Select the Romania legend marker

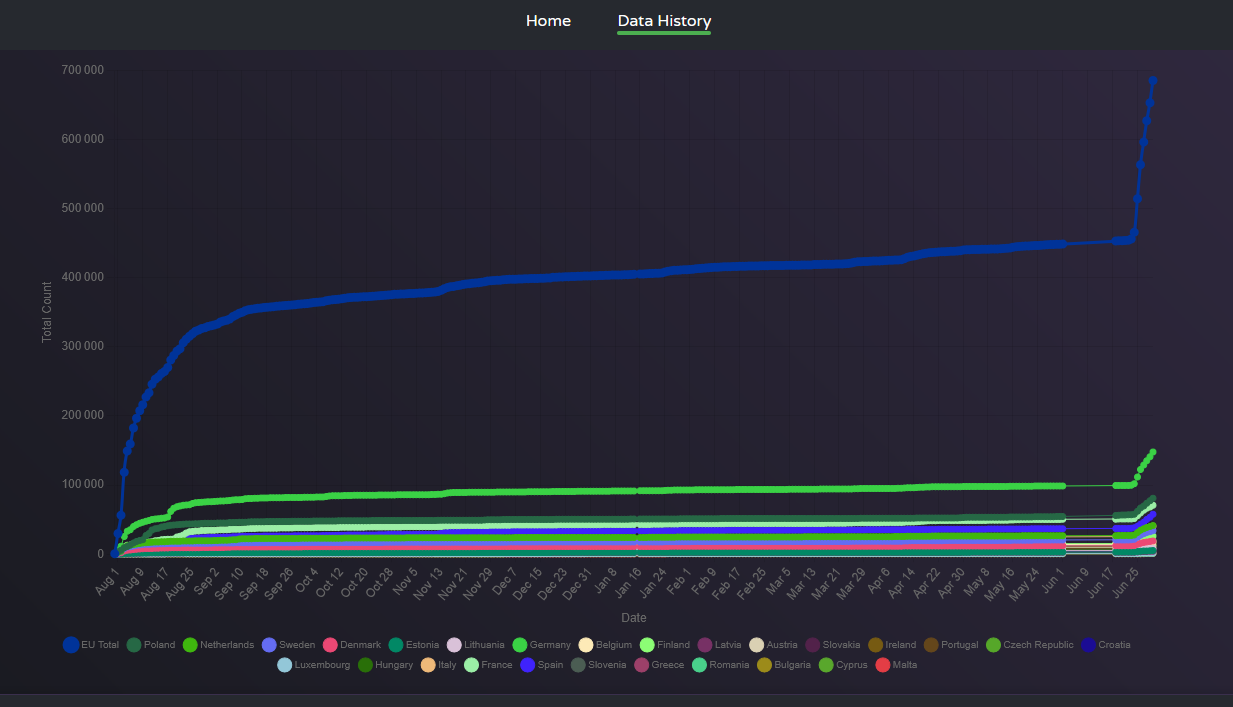700,665
